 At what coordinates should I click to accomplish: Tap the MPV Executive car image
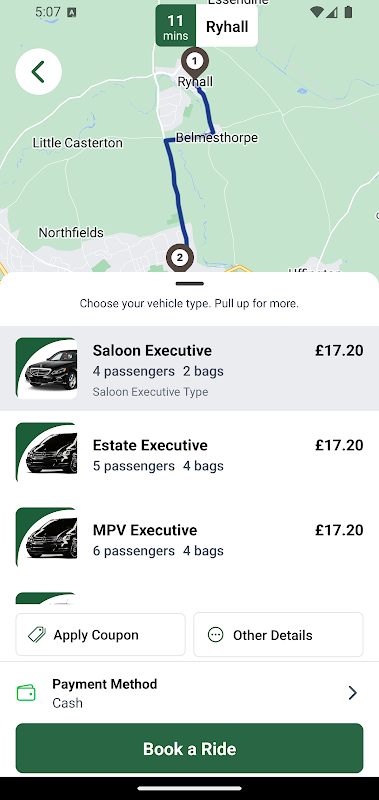tap(46, 537)
